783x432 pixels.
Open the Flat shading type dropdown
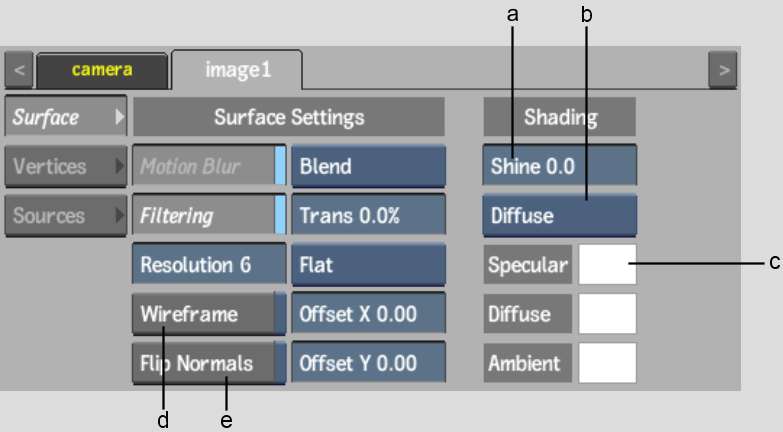(x=368, y=265)
